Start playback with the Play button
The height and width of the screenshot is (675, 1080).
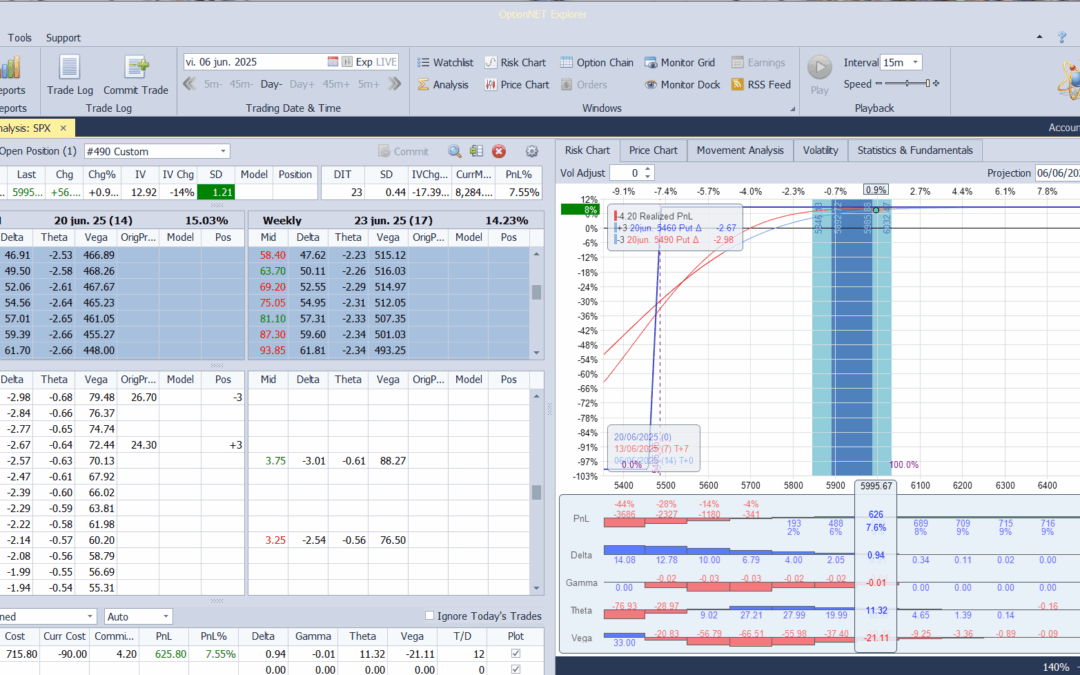pos(819,74)
